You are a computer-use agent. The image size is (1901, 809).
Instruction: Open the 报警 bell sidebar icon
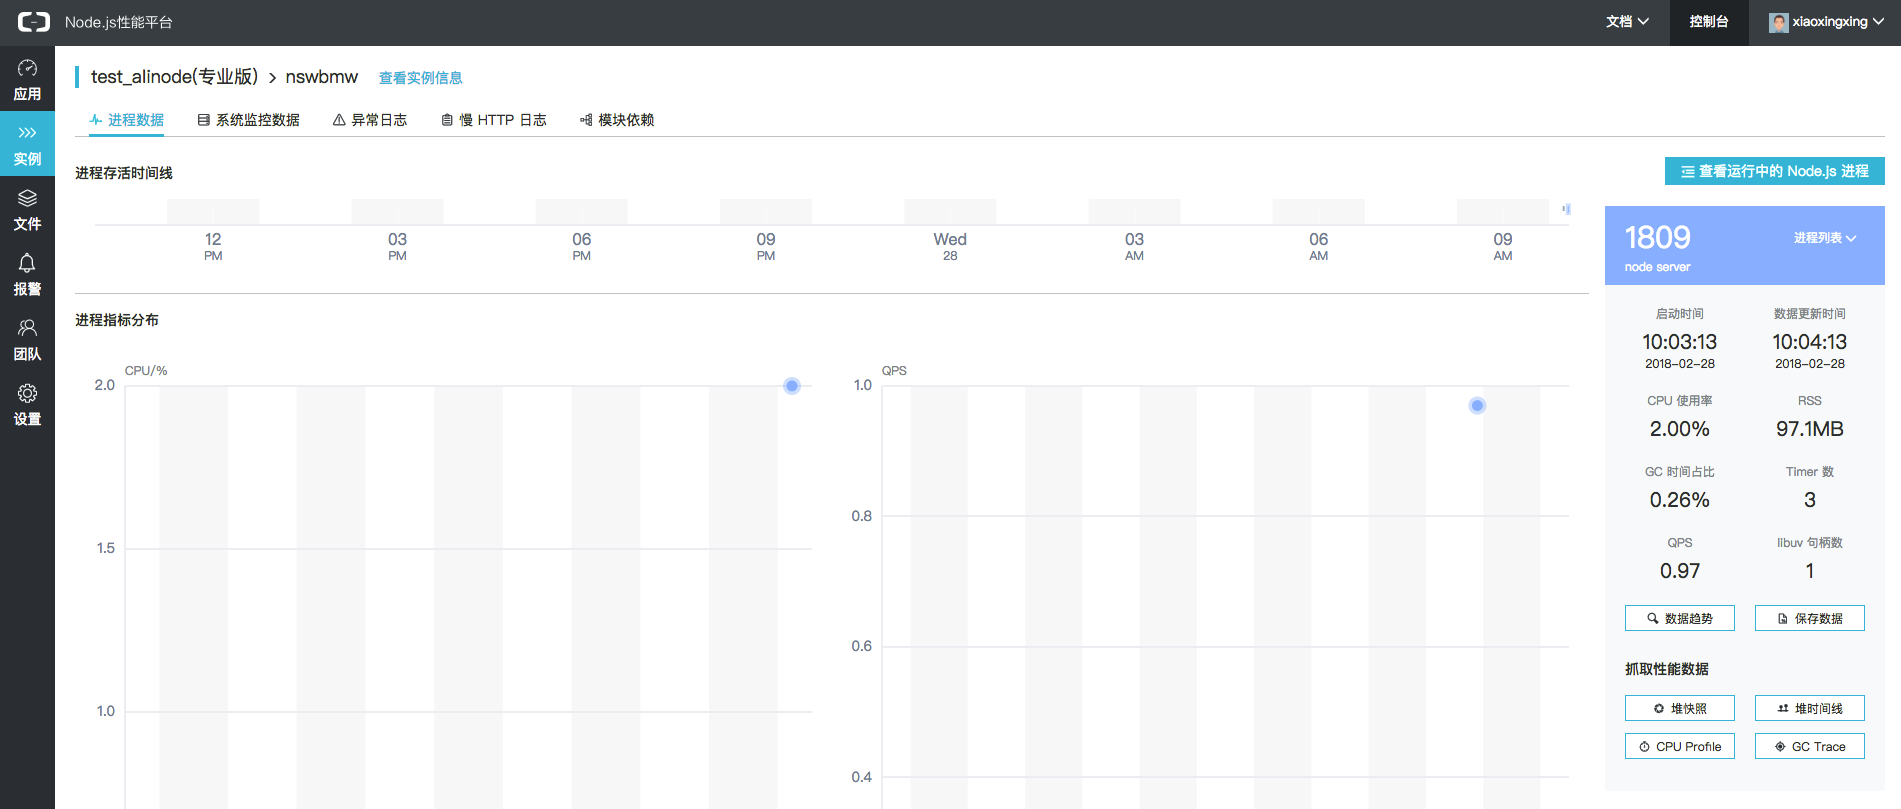[27, 275]
